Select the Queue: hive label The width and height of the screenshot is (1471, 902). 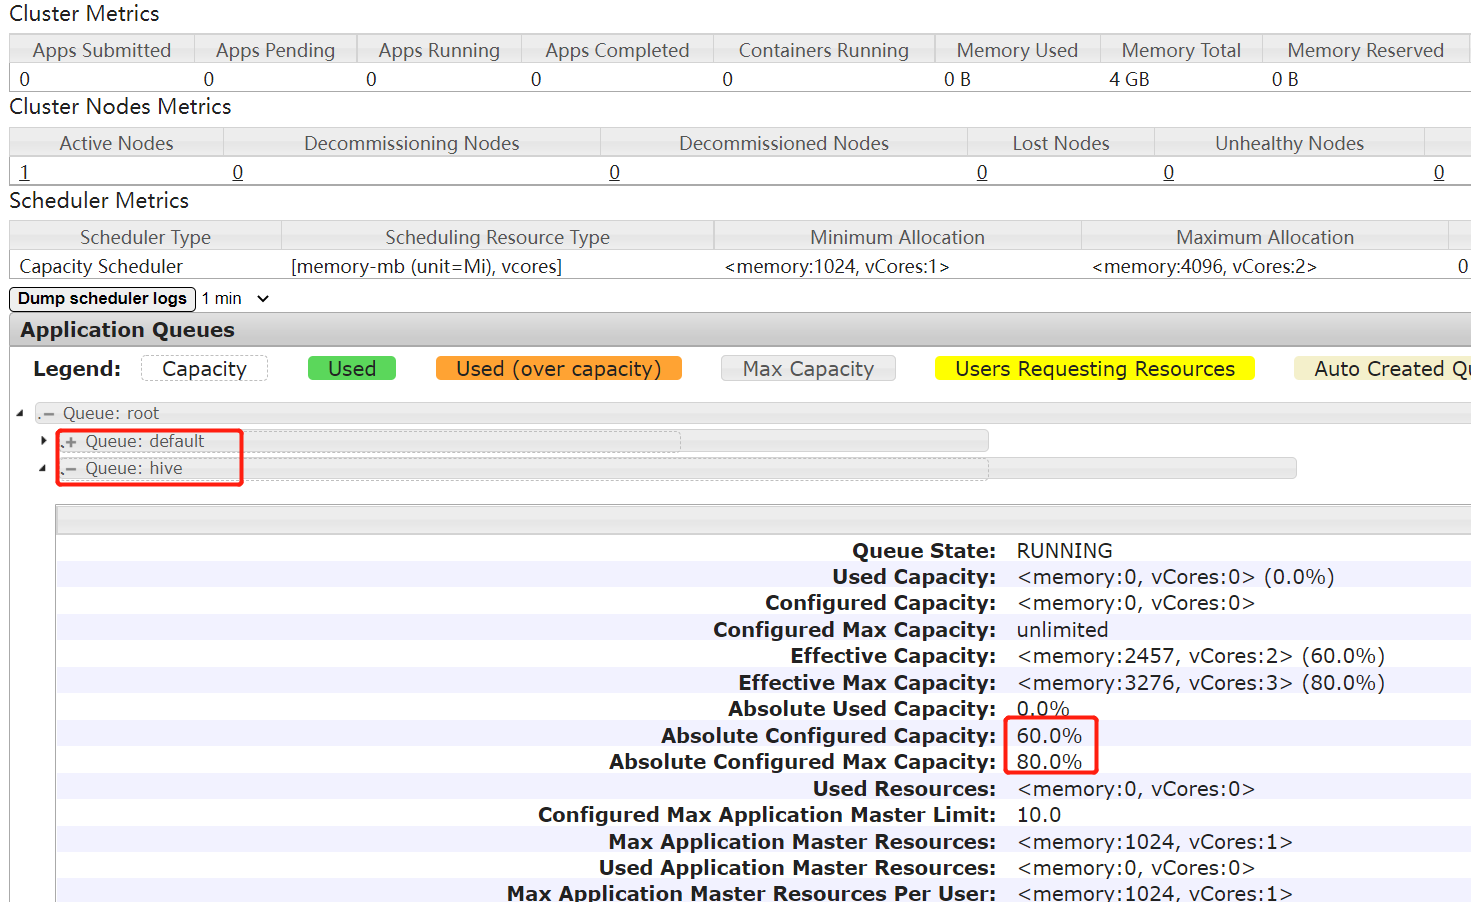pyautogui.click(x=134, y=468)
